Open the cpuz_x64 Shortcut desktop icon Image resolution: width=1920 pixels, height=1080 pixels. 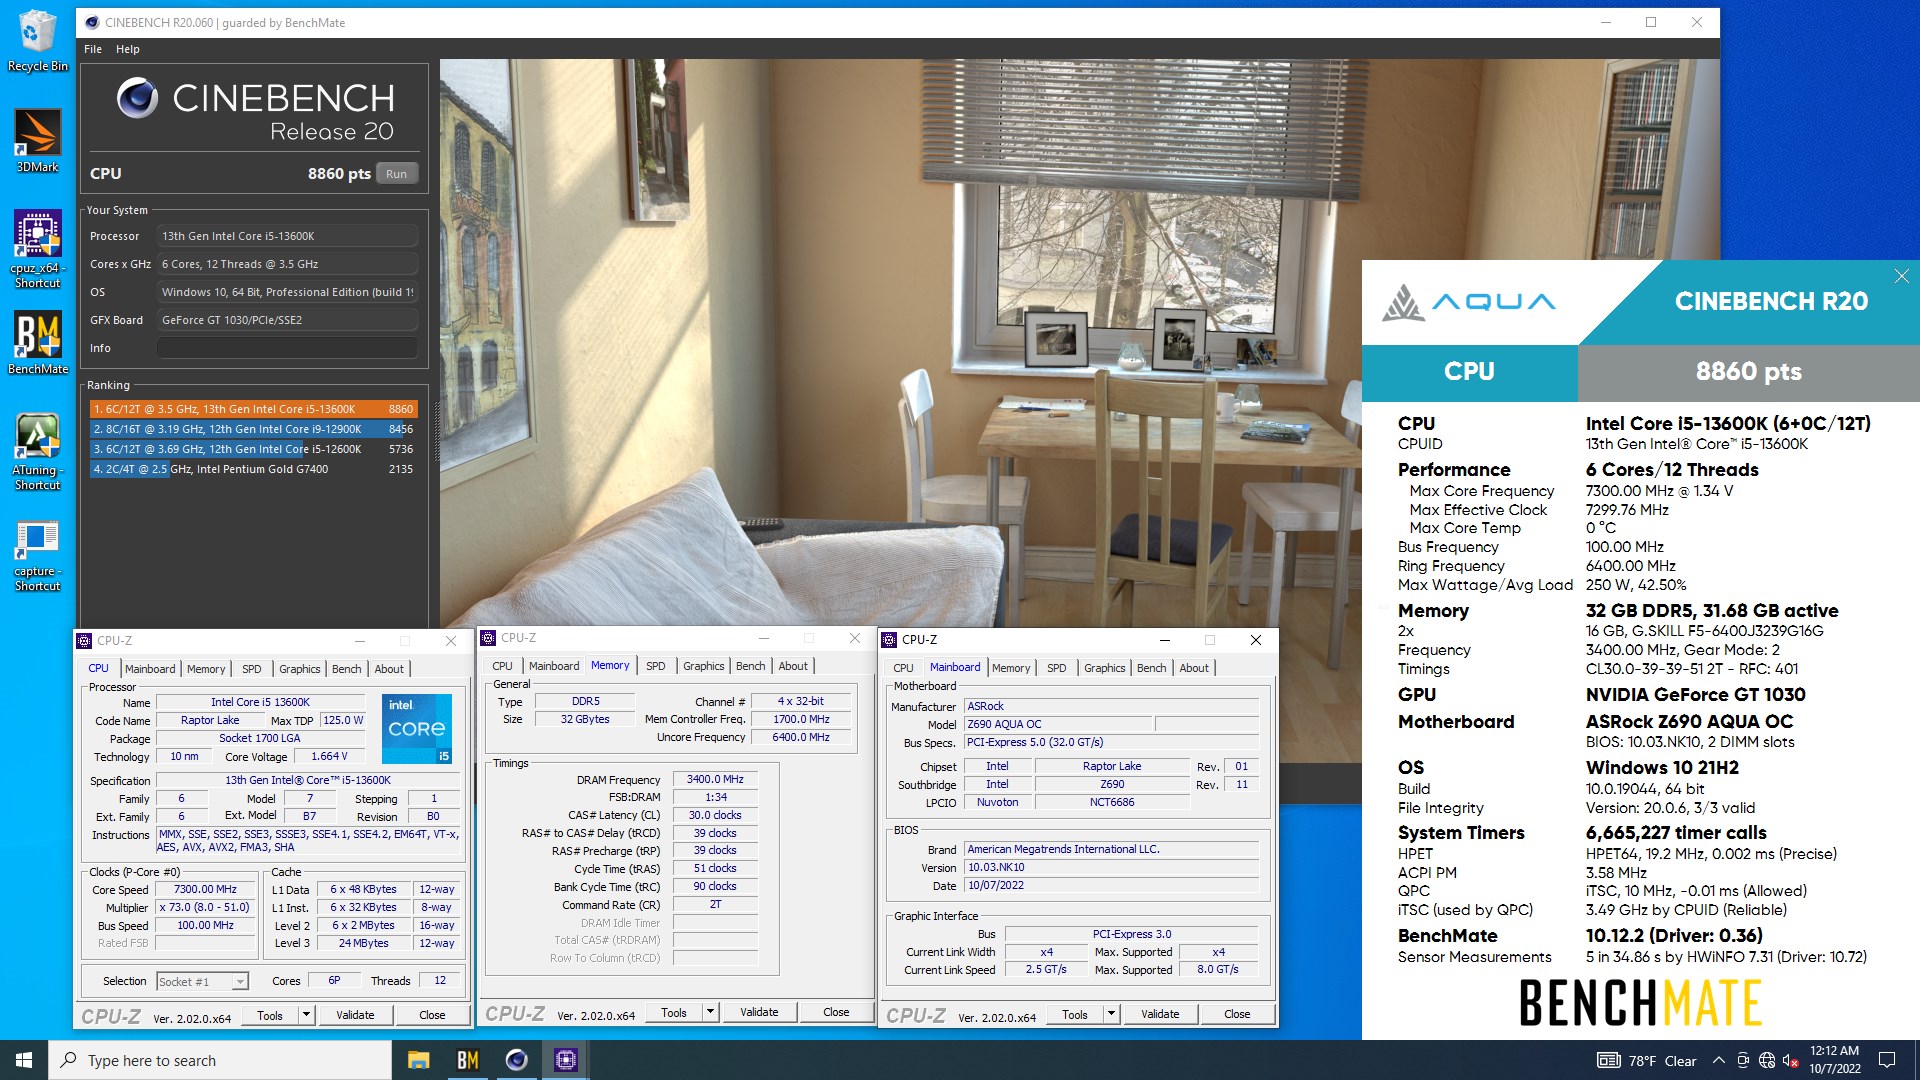pos(37,250)
